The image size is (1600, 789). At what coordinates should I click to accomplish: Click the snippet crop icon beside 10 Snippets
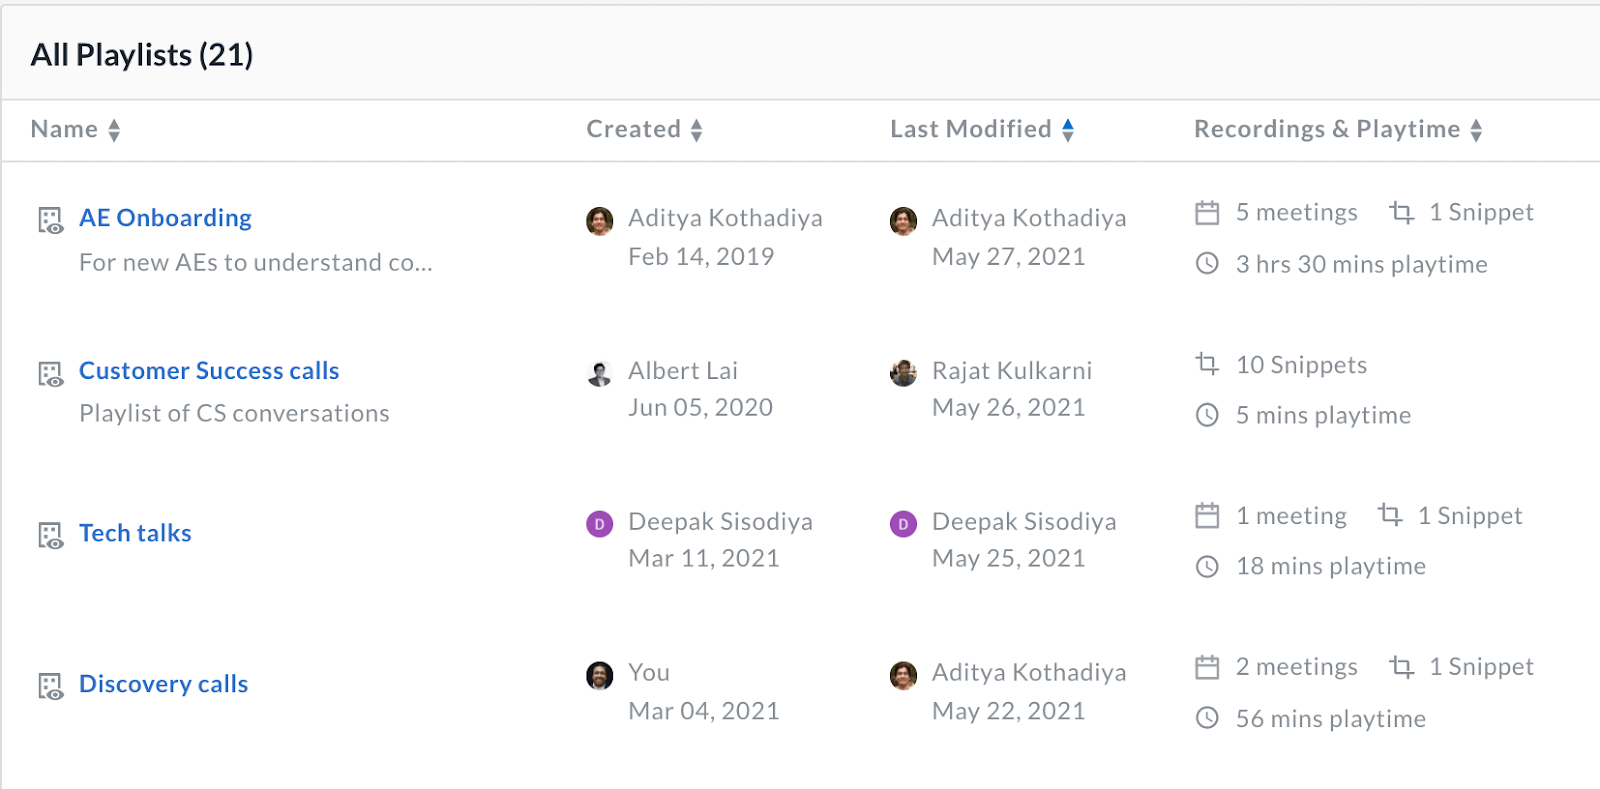pyautogui.click(x=1207, y=364)
